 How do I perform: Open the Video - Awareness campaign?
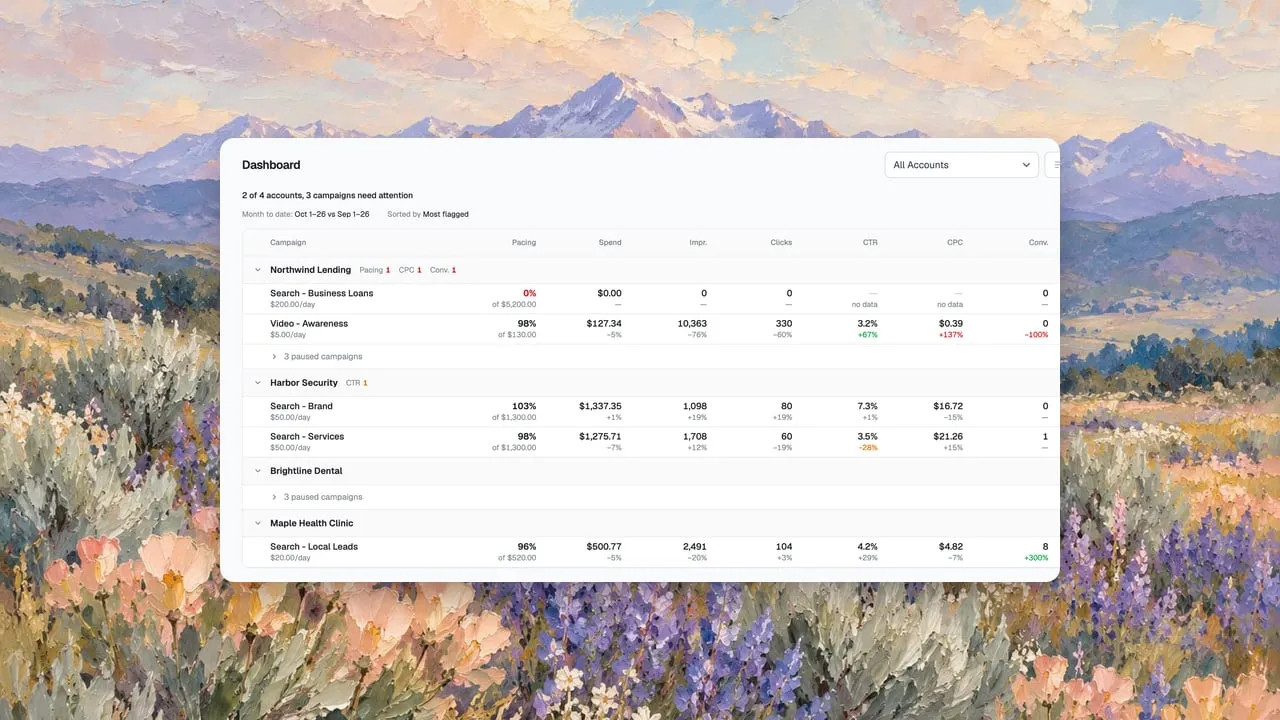coord(309,324)
